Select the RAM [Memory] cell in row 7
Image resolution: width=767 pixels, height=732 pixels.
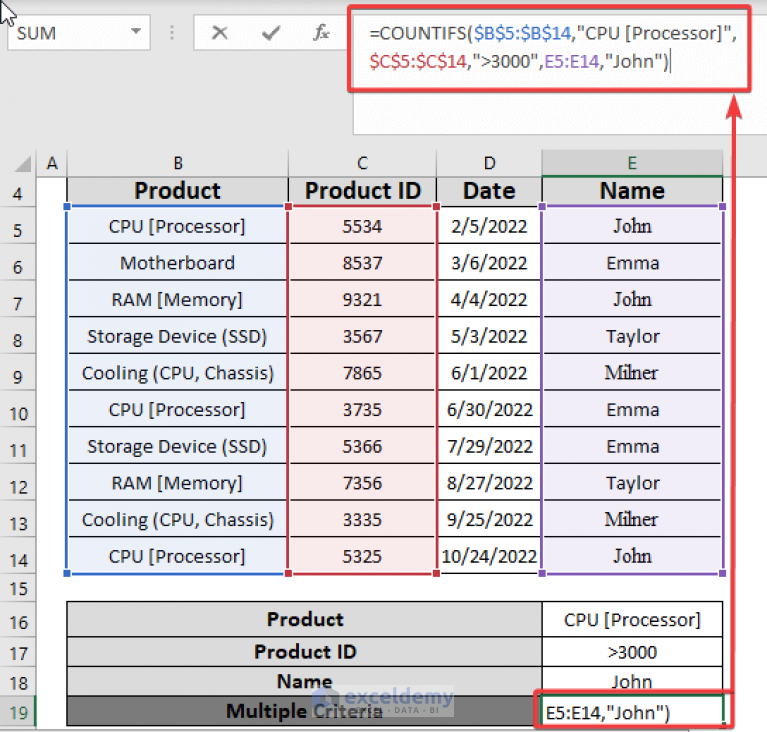pyautogui.click(x=178, y=299)
